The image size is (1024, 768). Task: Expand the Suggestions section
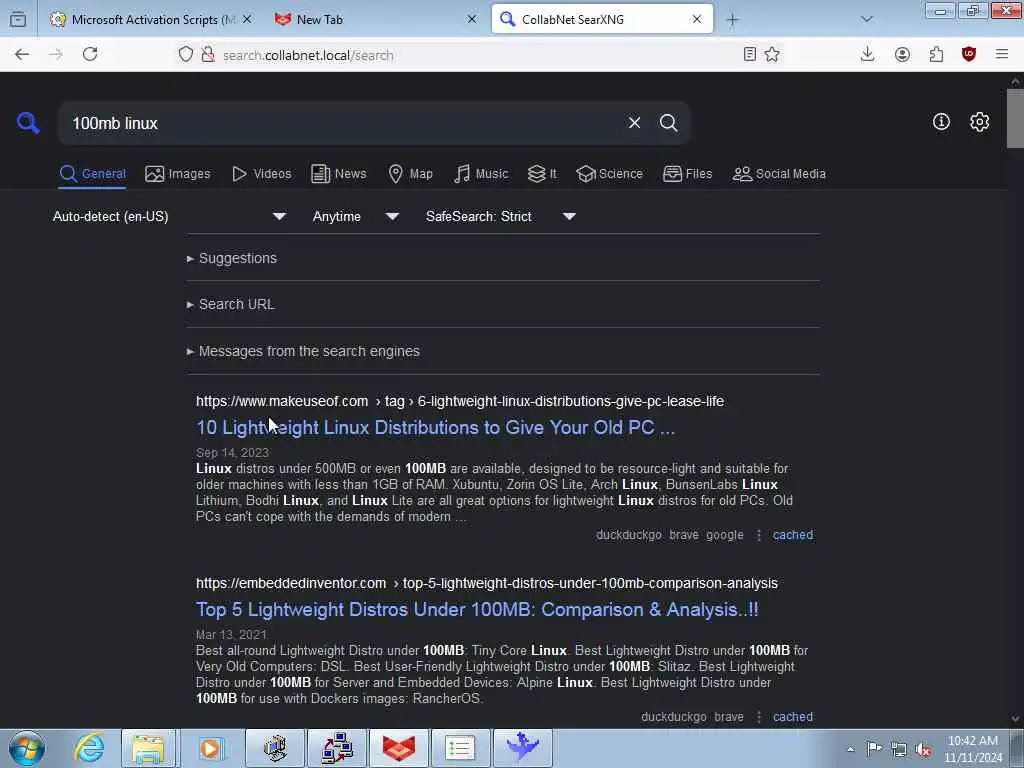pyautogui.click(x=232, y=258)
